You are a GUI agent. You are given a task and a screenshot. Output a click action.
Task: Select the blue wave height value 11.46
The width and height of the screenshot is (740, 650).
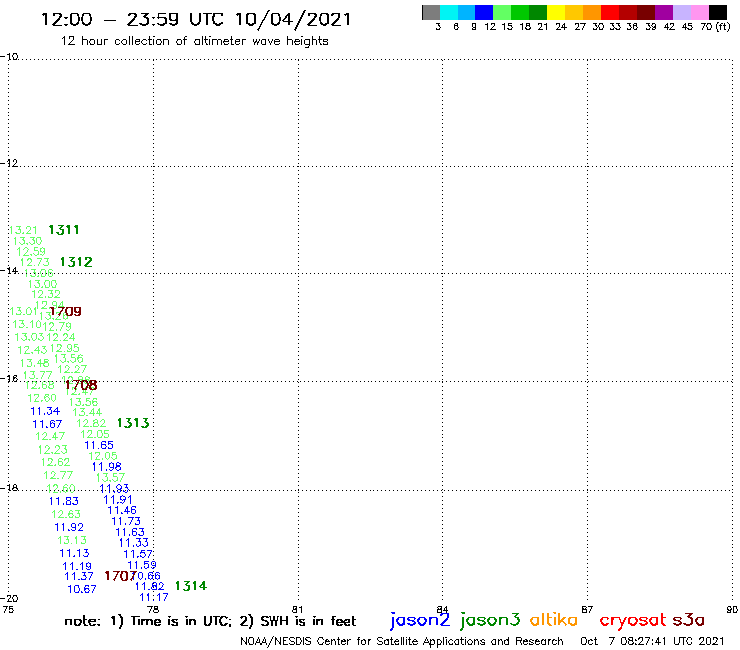122,510
